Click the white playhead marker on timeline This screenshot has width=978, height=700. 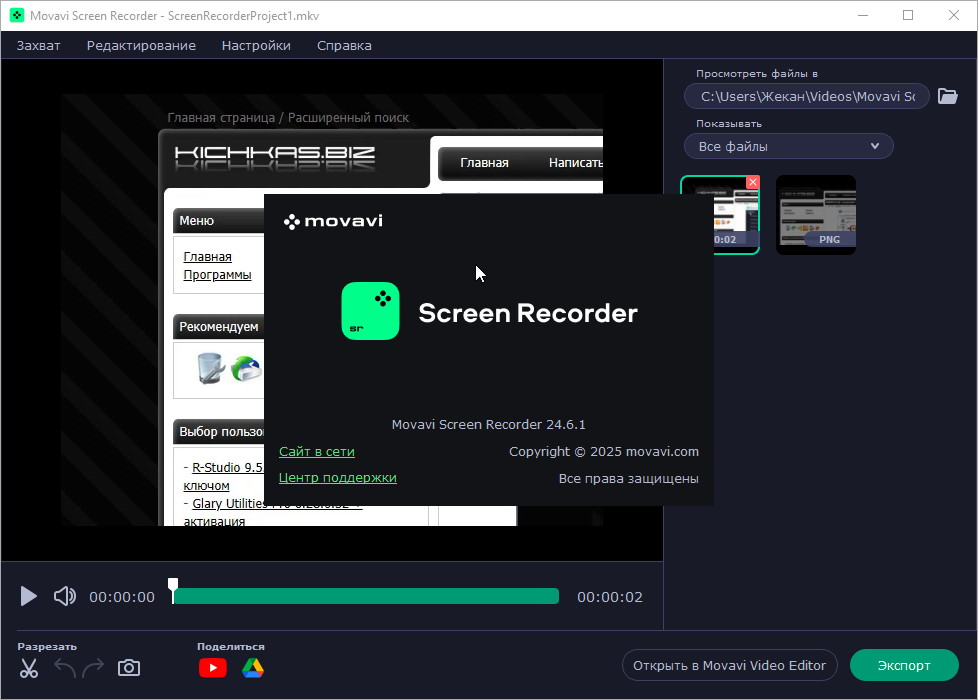tap(173, 589)
